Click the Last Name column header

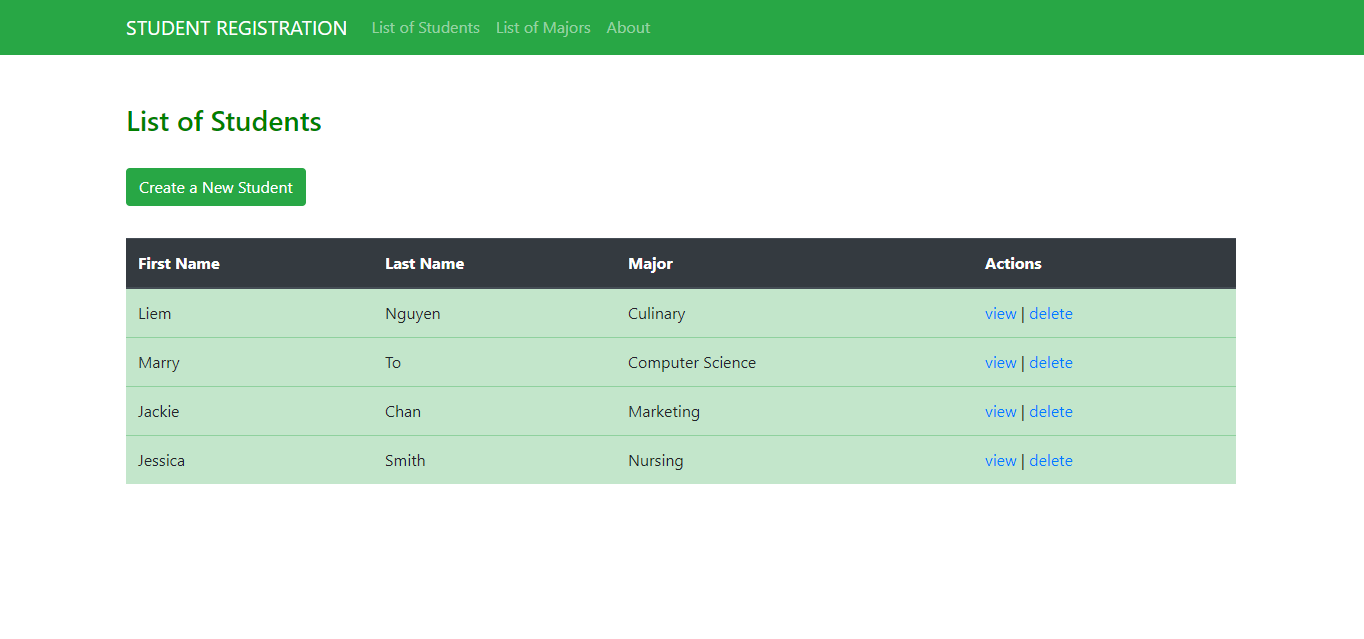point(424,264)
